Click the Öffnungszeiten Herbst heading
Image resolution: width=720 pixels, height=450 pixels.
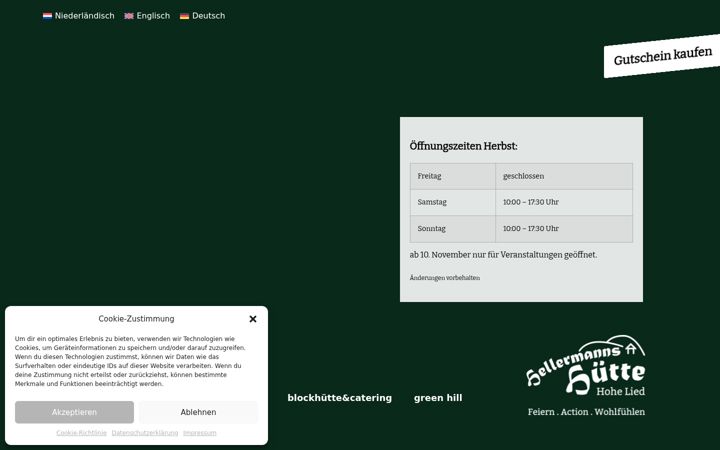[463, 146]
